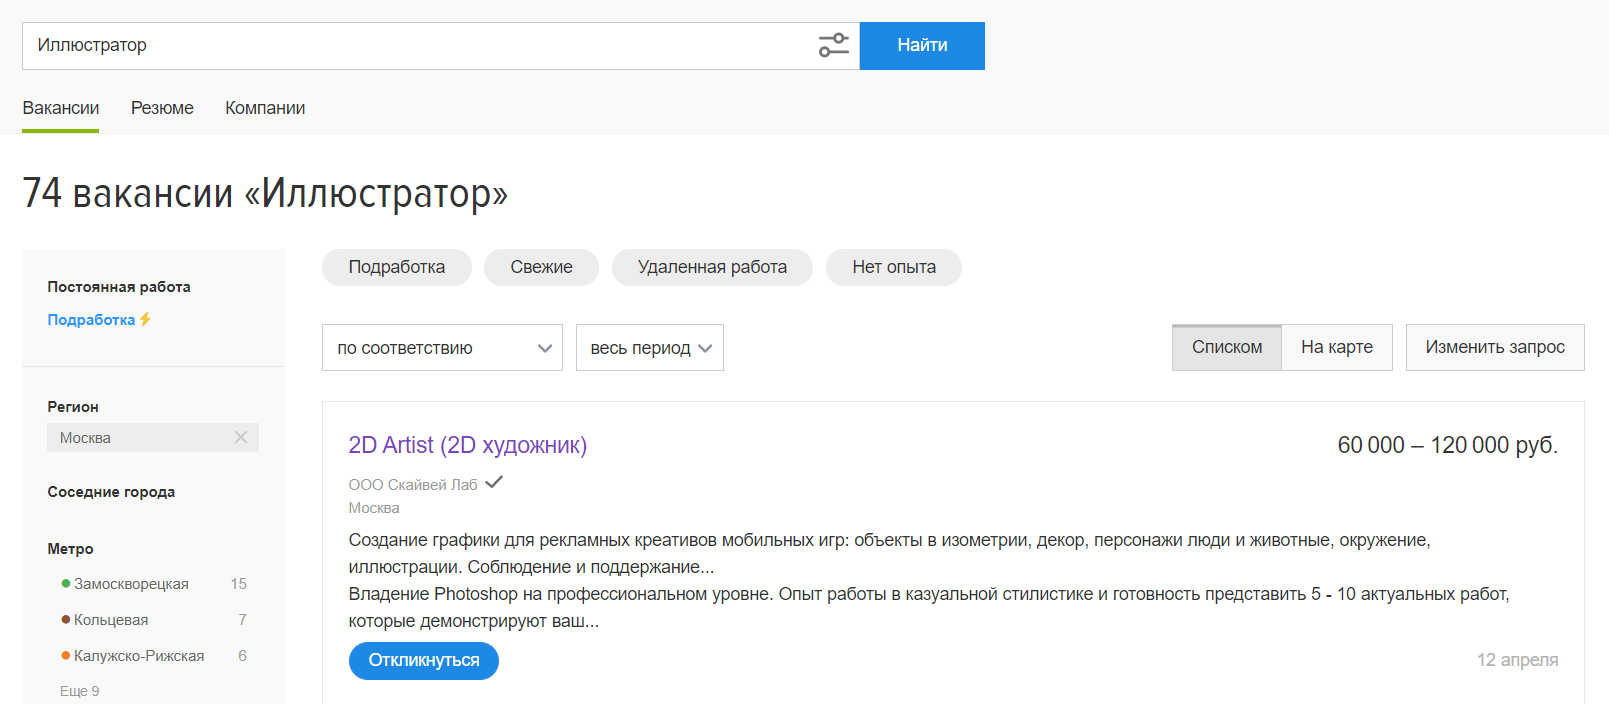Toggle view to 'На карте'

coord(1336,347)
